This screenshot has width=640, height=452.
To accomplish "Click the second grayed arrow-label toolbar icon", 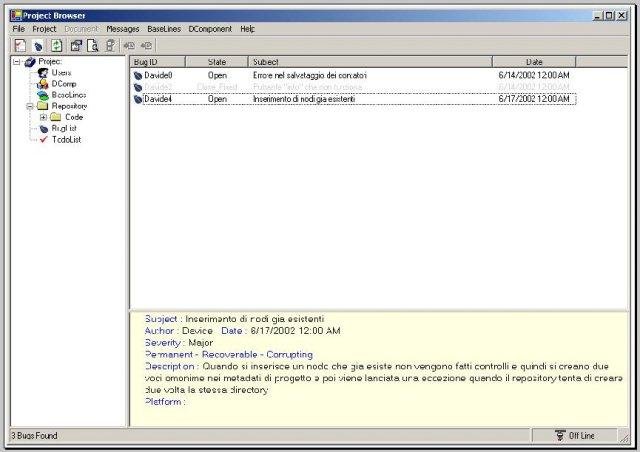I will point(146,46).
